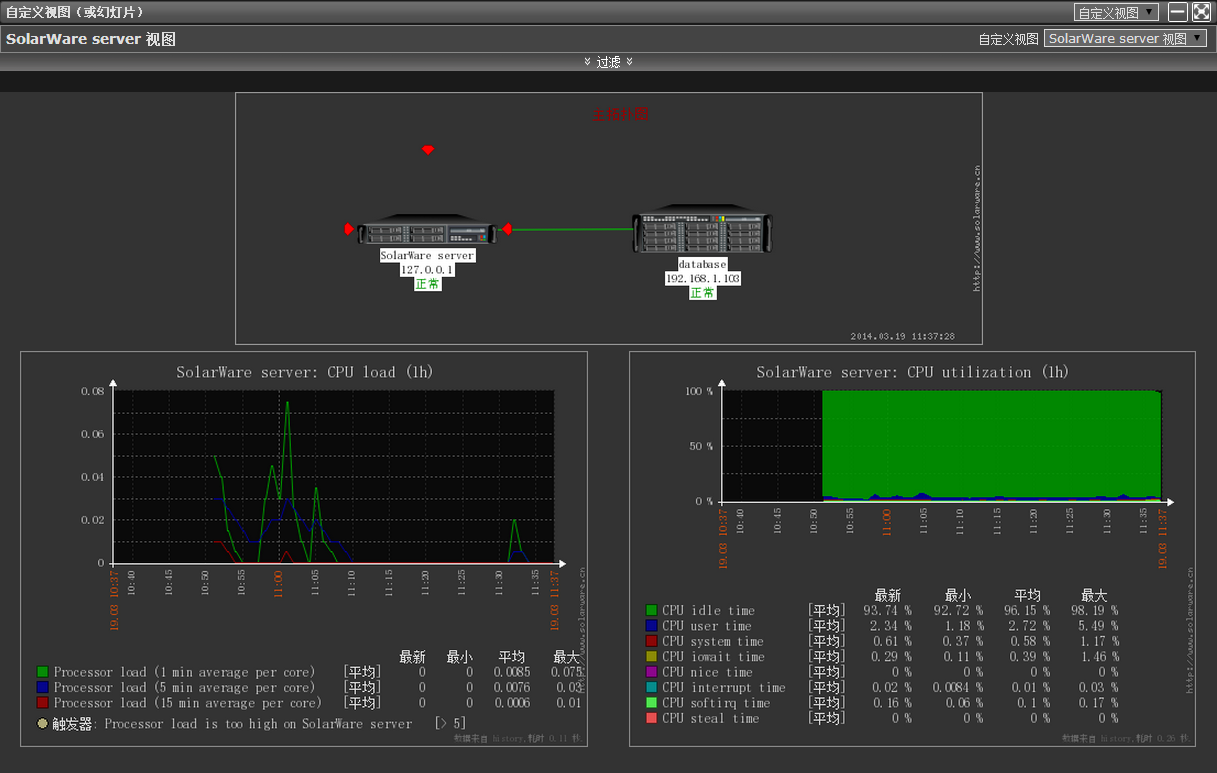Viewport: 1217px width, 773px height.
Task: Open the CPU utilization (1h) graph
Action: point(912,548)
